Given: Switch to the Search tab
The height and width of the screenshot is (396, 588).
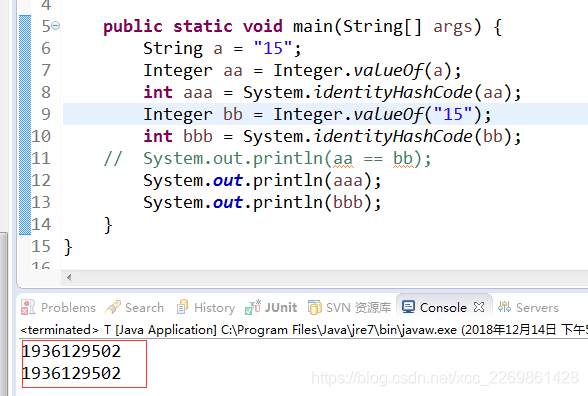Looking at the screenshot, I should pyautogui.click(x=135, y=308).
